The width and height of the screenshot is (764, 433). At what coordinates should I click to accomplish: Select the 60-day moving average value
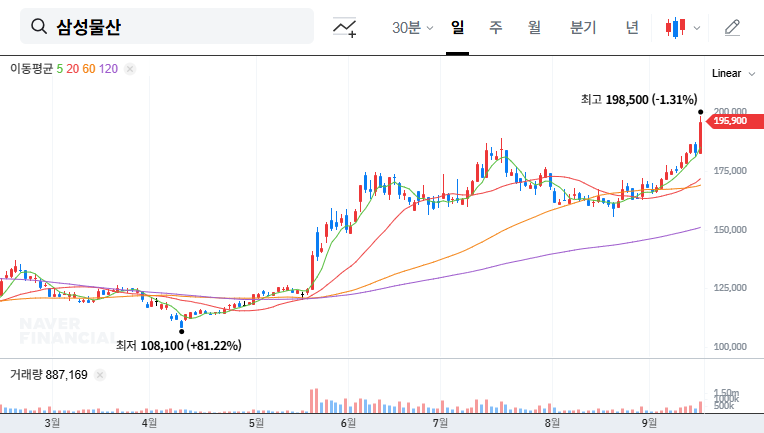click(89, 69)
